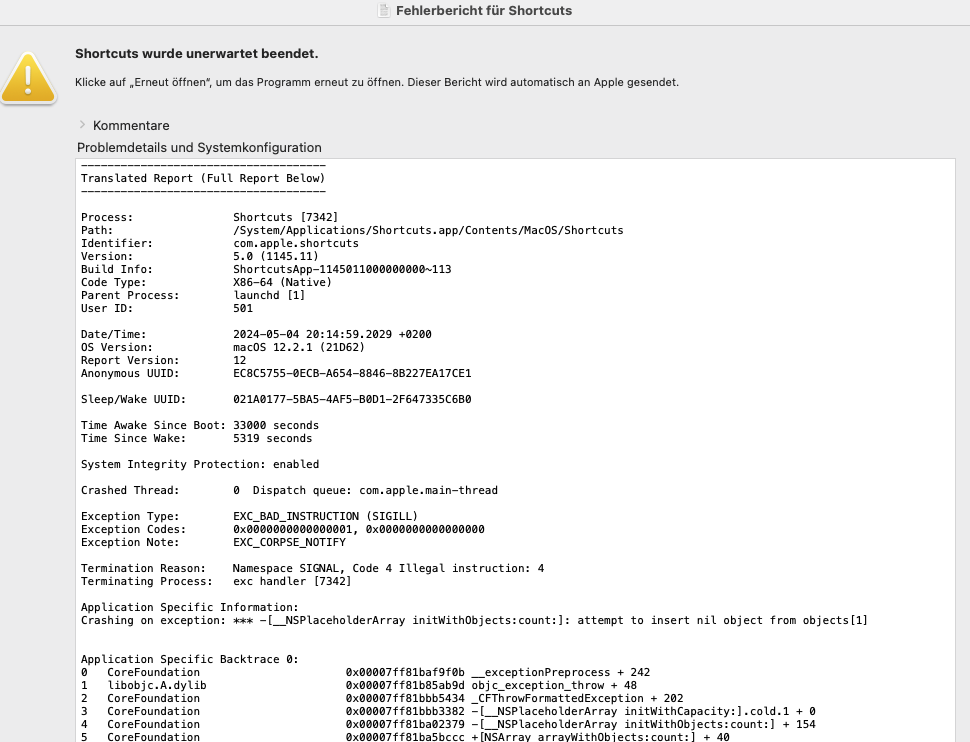Click the Anonymous UUID value
970x742 pixels.
[x=352, y=373]
